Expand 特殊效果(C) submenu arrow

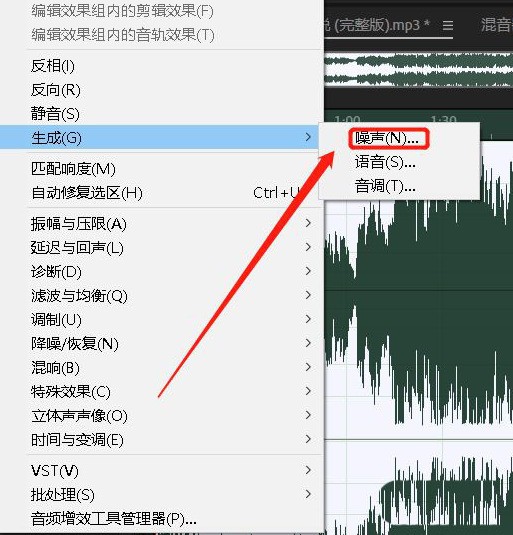(308, 391)
